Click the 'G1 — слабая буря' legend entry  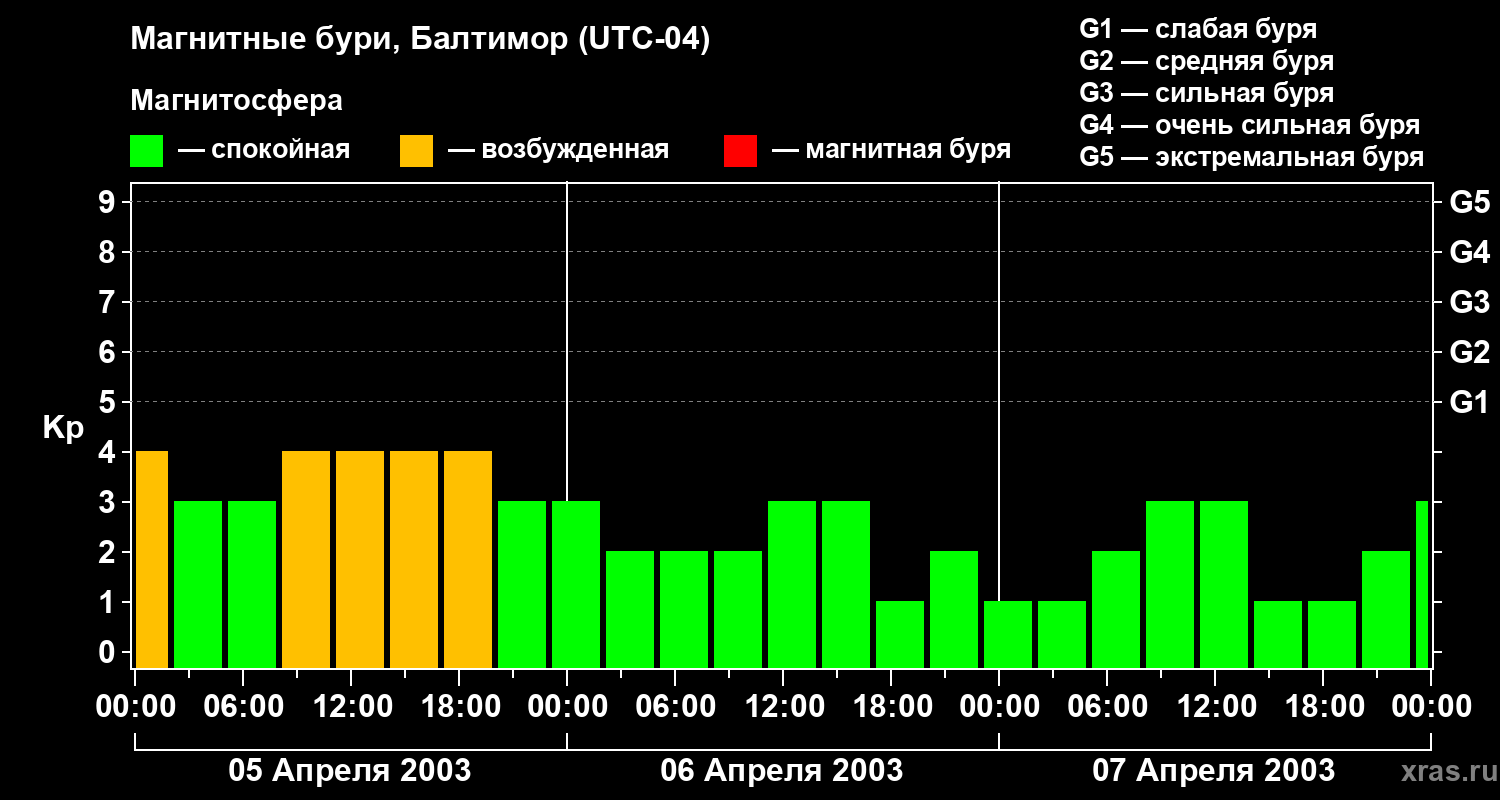tap(1198, 29)
